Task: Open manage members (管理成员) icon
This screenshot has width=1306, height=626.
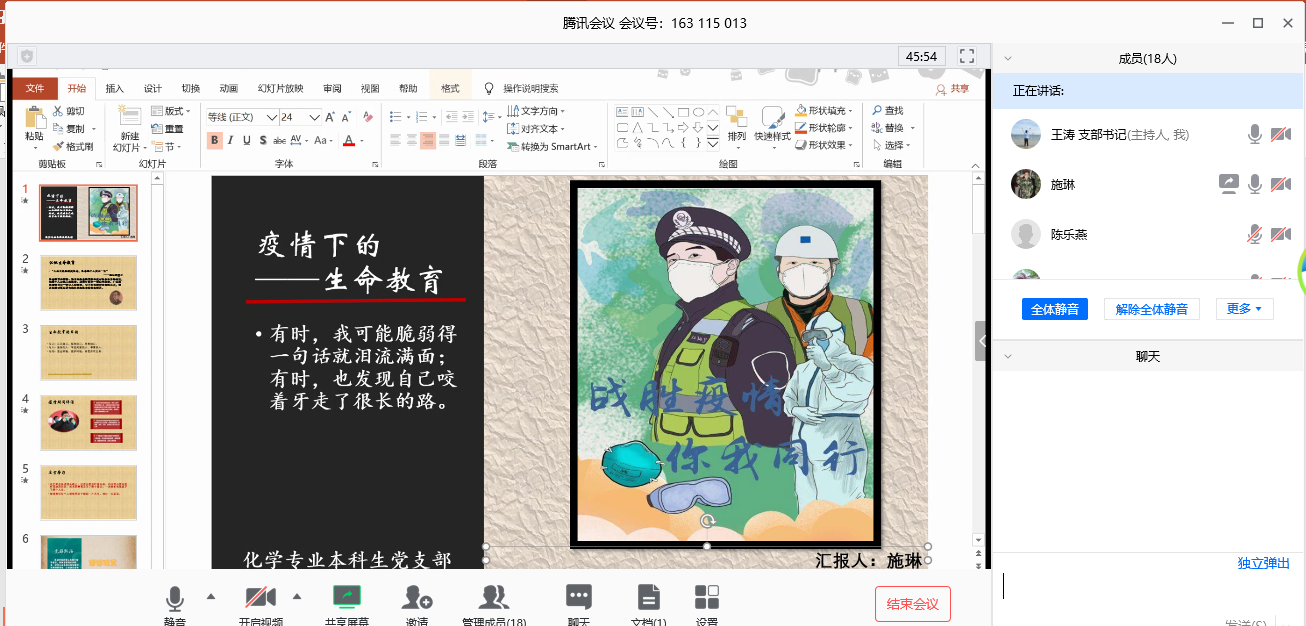Action: tap(494, 598)
